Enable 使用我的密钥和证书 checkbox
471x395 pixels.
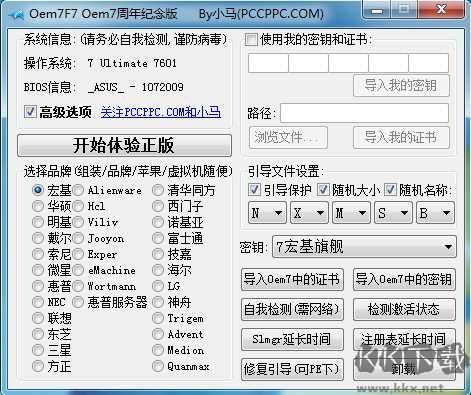coord(251,39)
